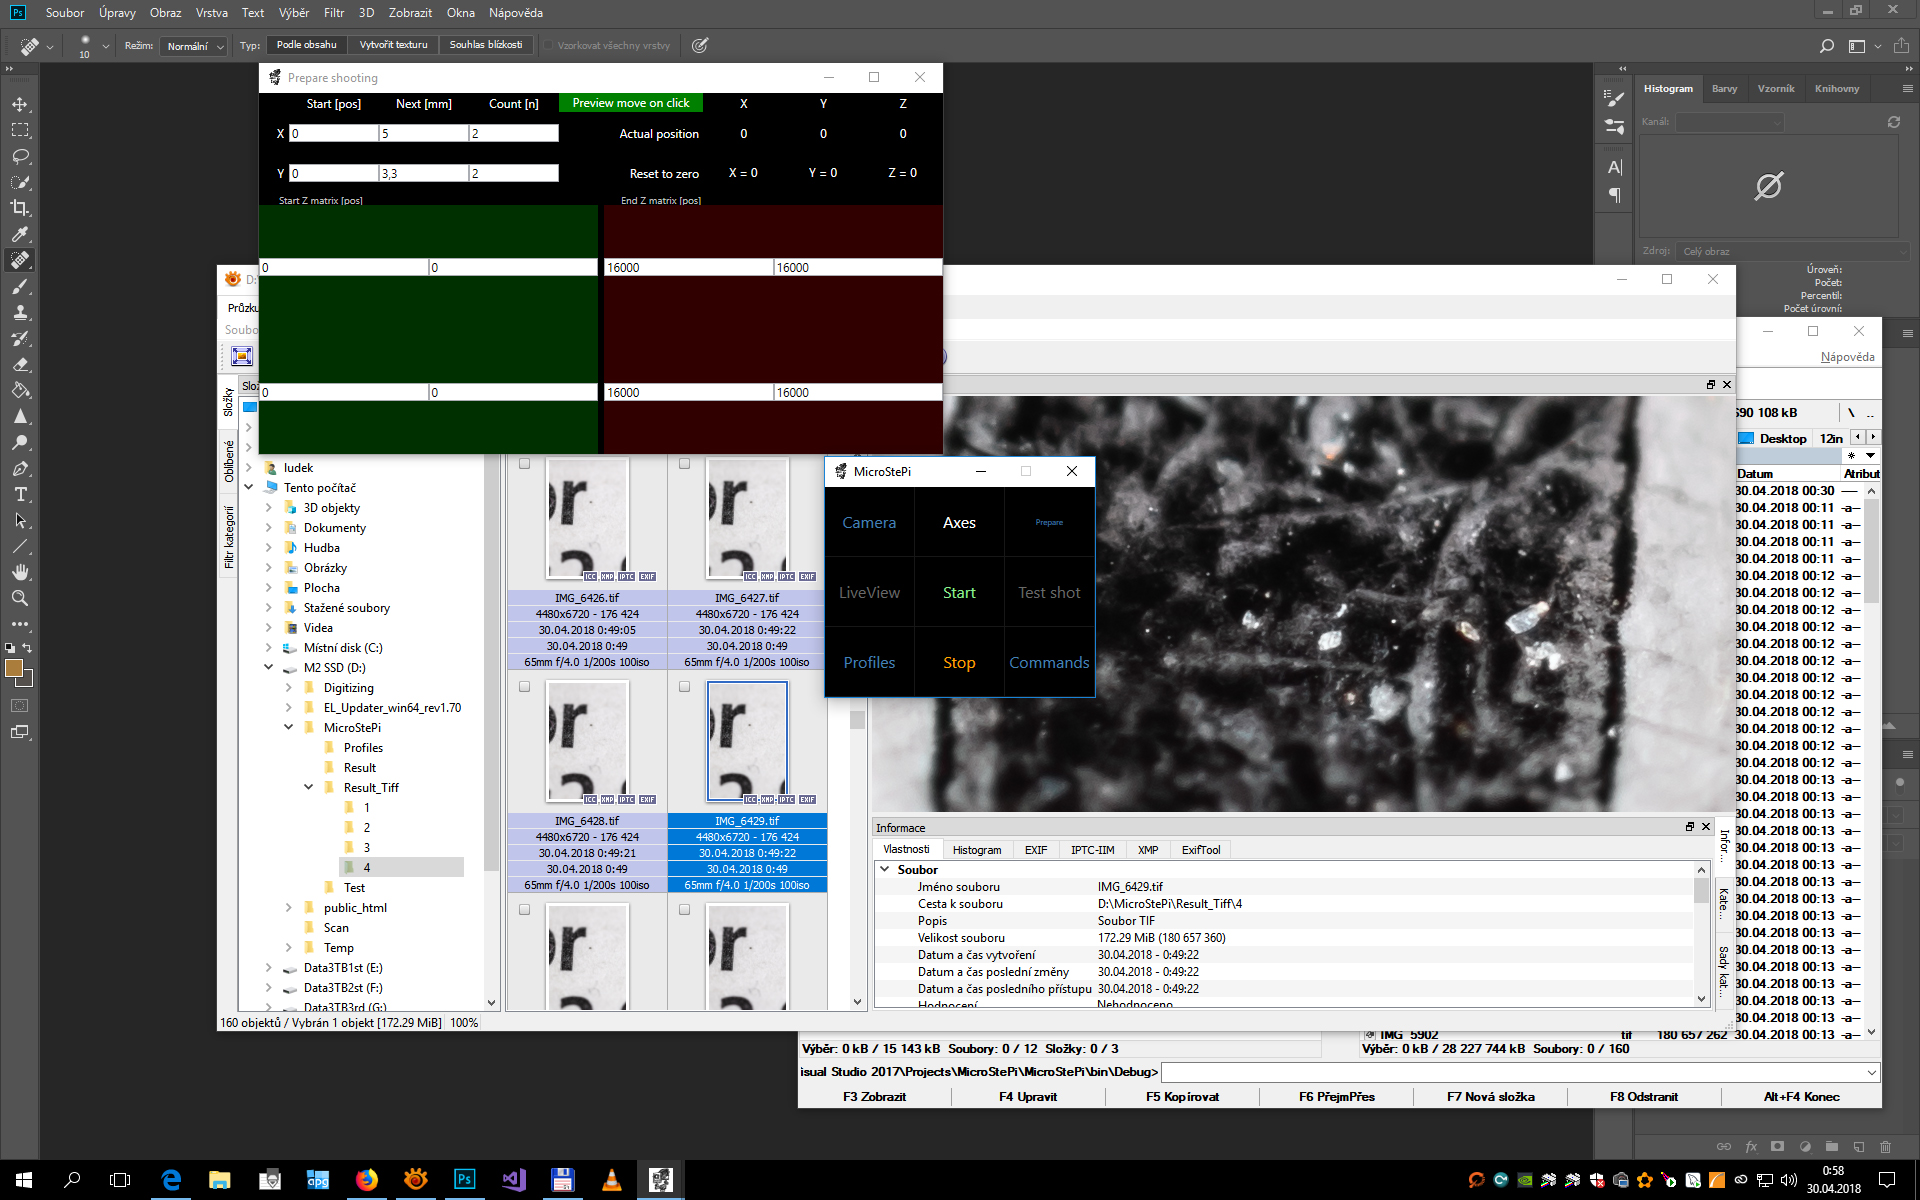Open the Filtr menu
Image resolution: width=1920 pixels, height=1200 pixels.
click(x=334, y=13)
